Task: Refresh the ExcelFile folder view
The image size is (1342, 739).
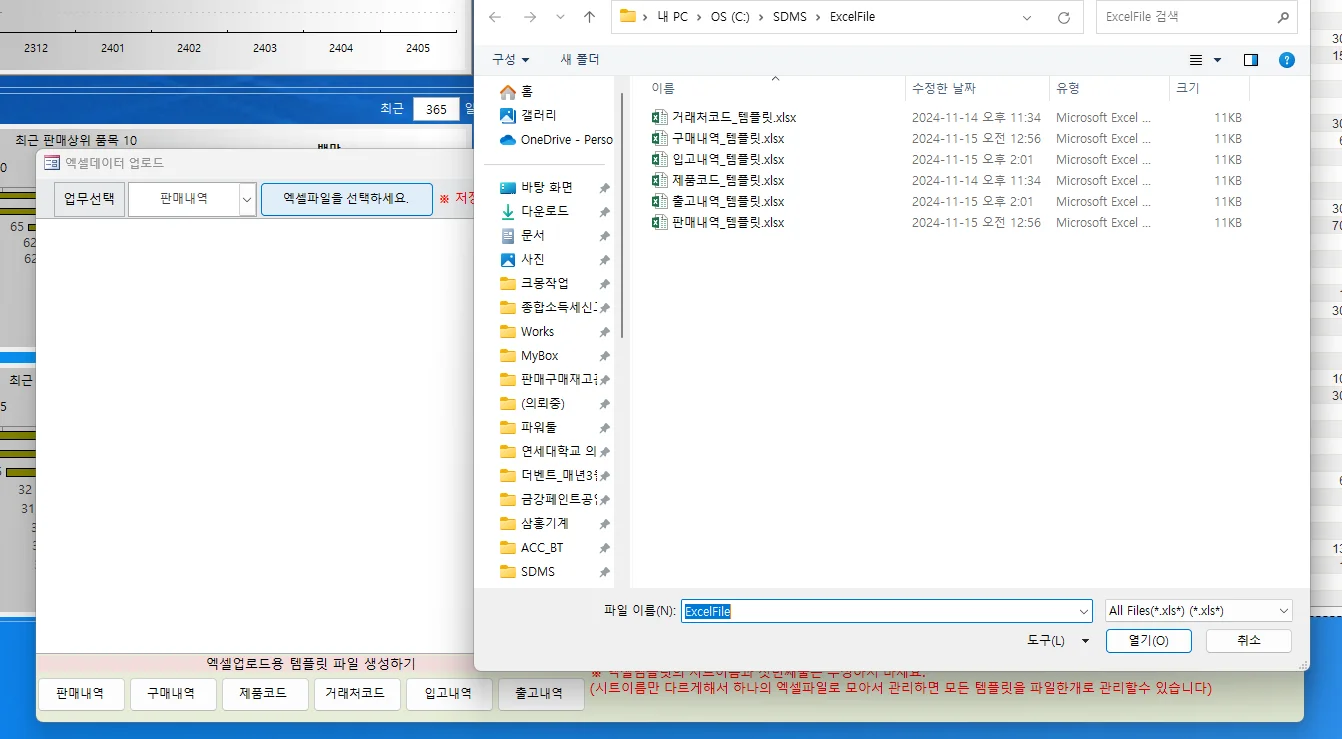Action: [1063, 17]
